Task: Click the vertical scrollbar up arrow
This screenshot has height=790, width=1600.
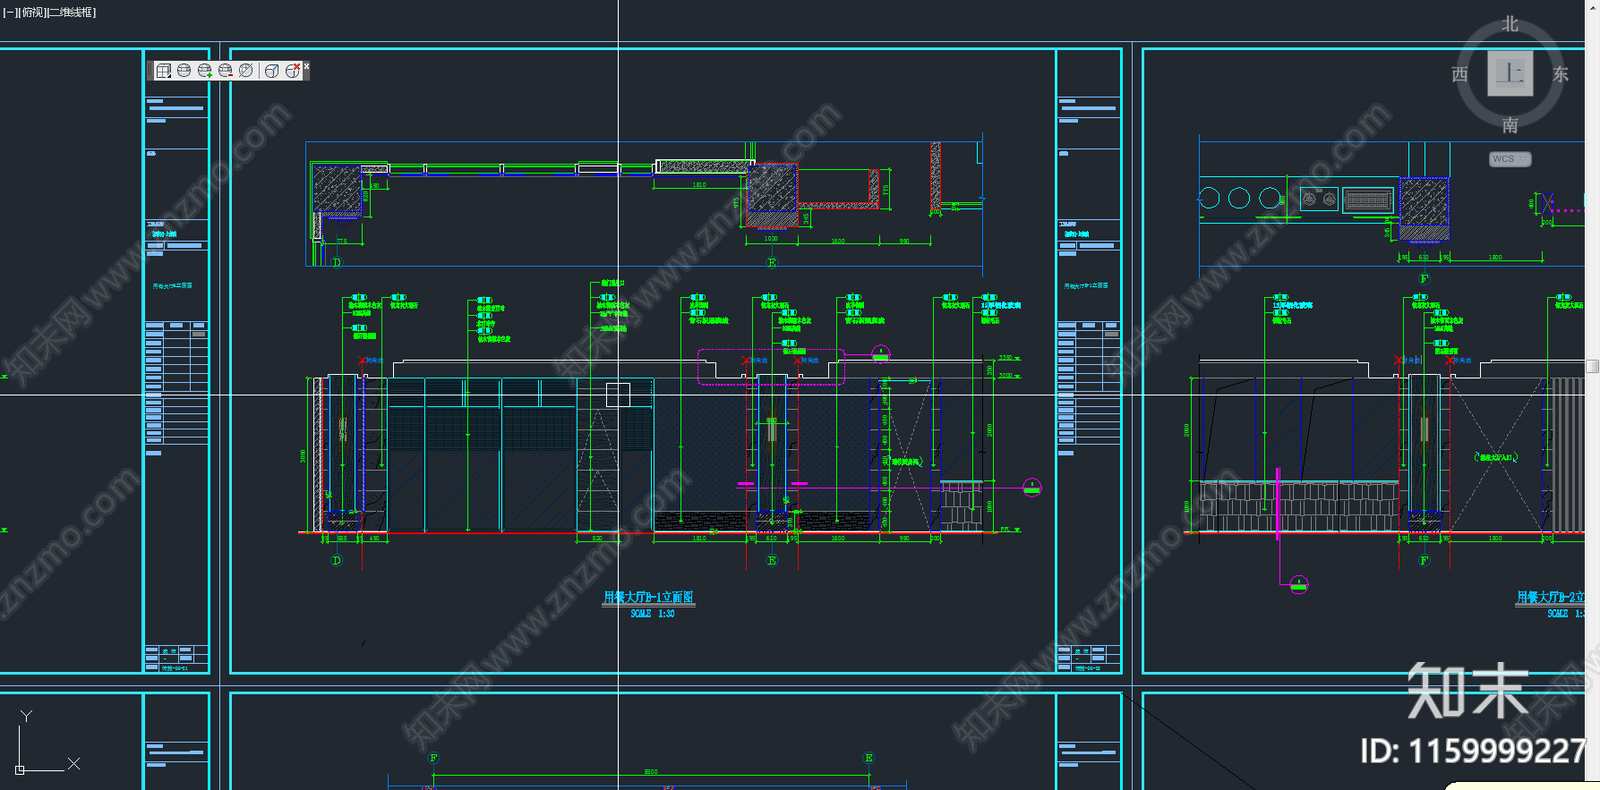Action: (x=1592, y=7)
